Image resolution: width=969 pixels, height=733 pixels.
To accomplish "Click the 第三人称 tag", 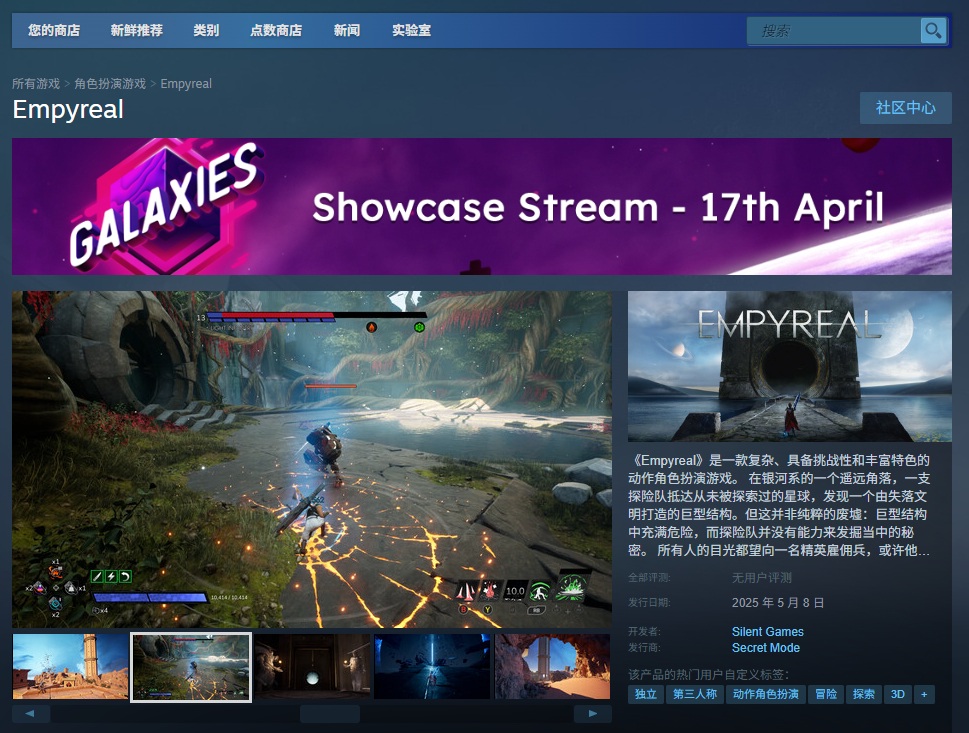I will point(695,694).
